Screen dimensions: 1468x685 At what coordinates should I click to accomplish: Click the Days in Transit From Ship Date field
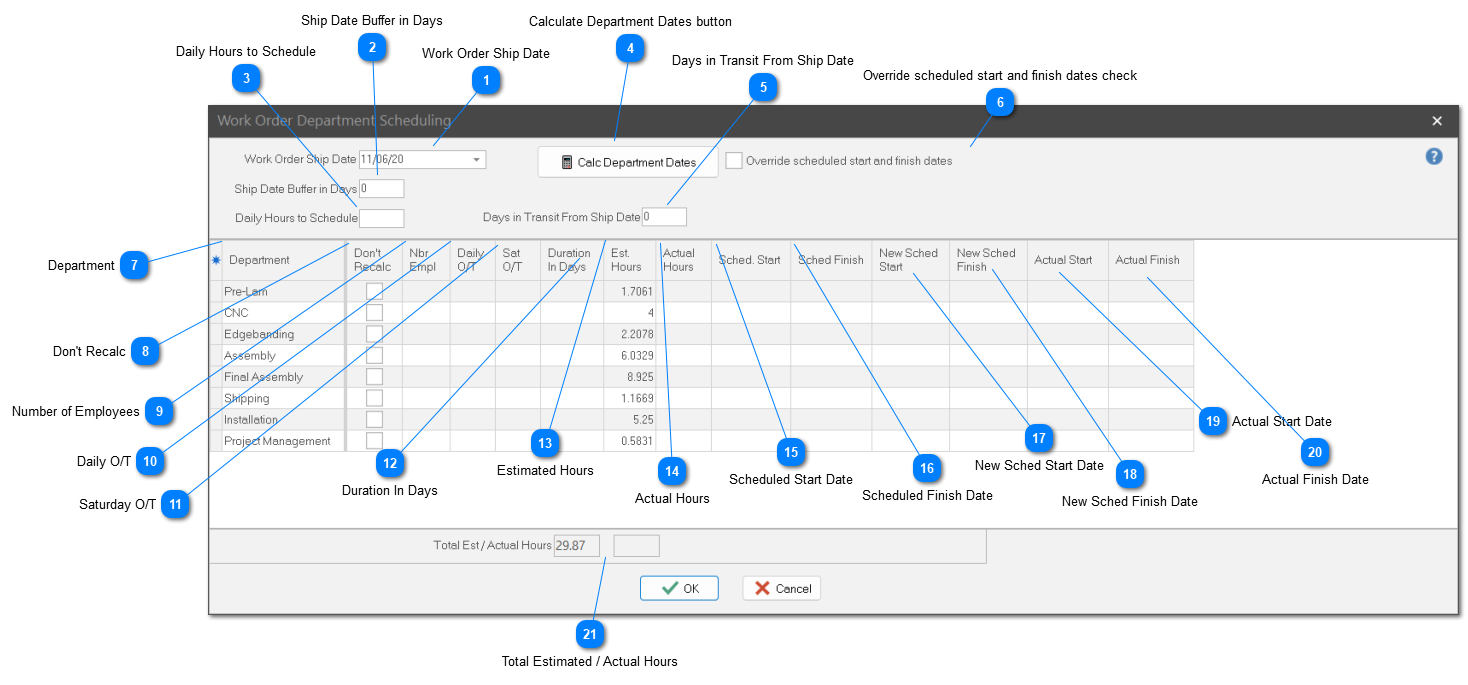click(x=665, y=216)
